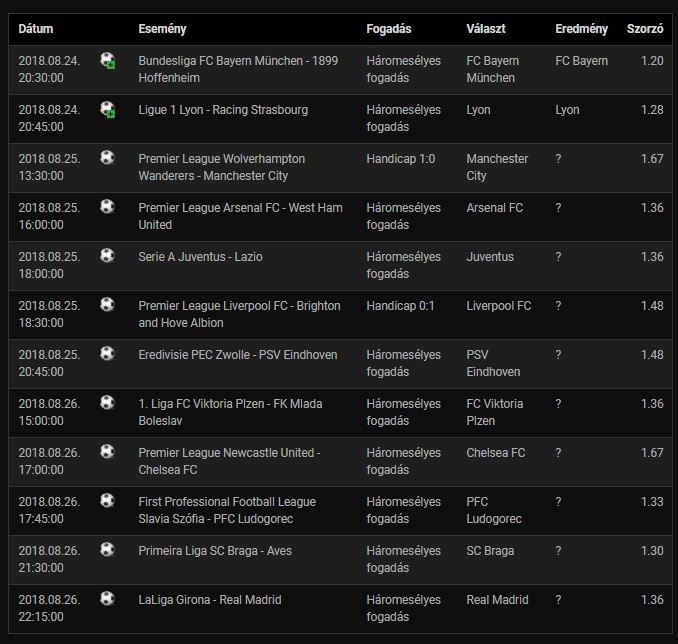The height and width of the screenshot is (644, 678).
Task: Click the soccer ball icon for Lyon - Racing Strasbourg
Action: 108,109
